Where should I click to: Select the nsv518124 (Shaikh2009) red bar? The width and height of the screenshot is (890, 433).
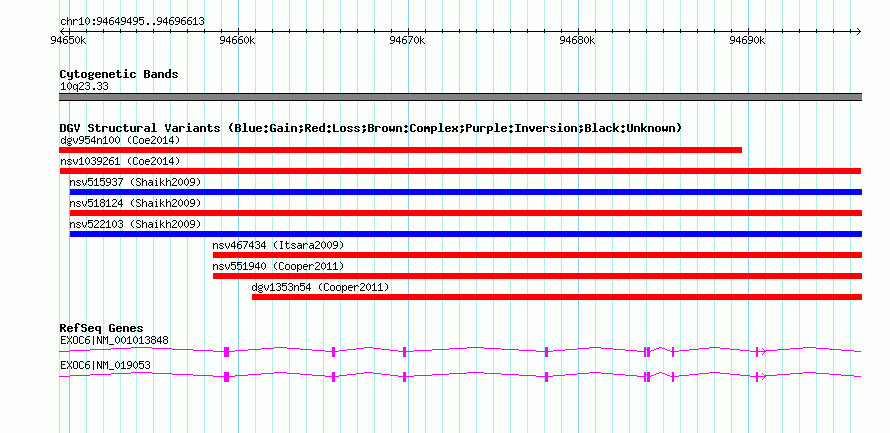(465, 213)
